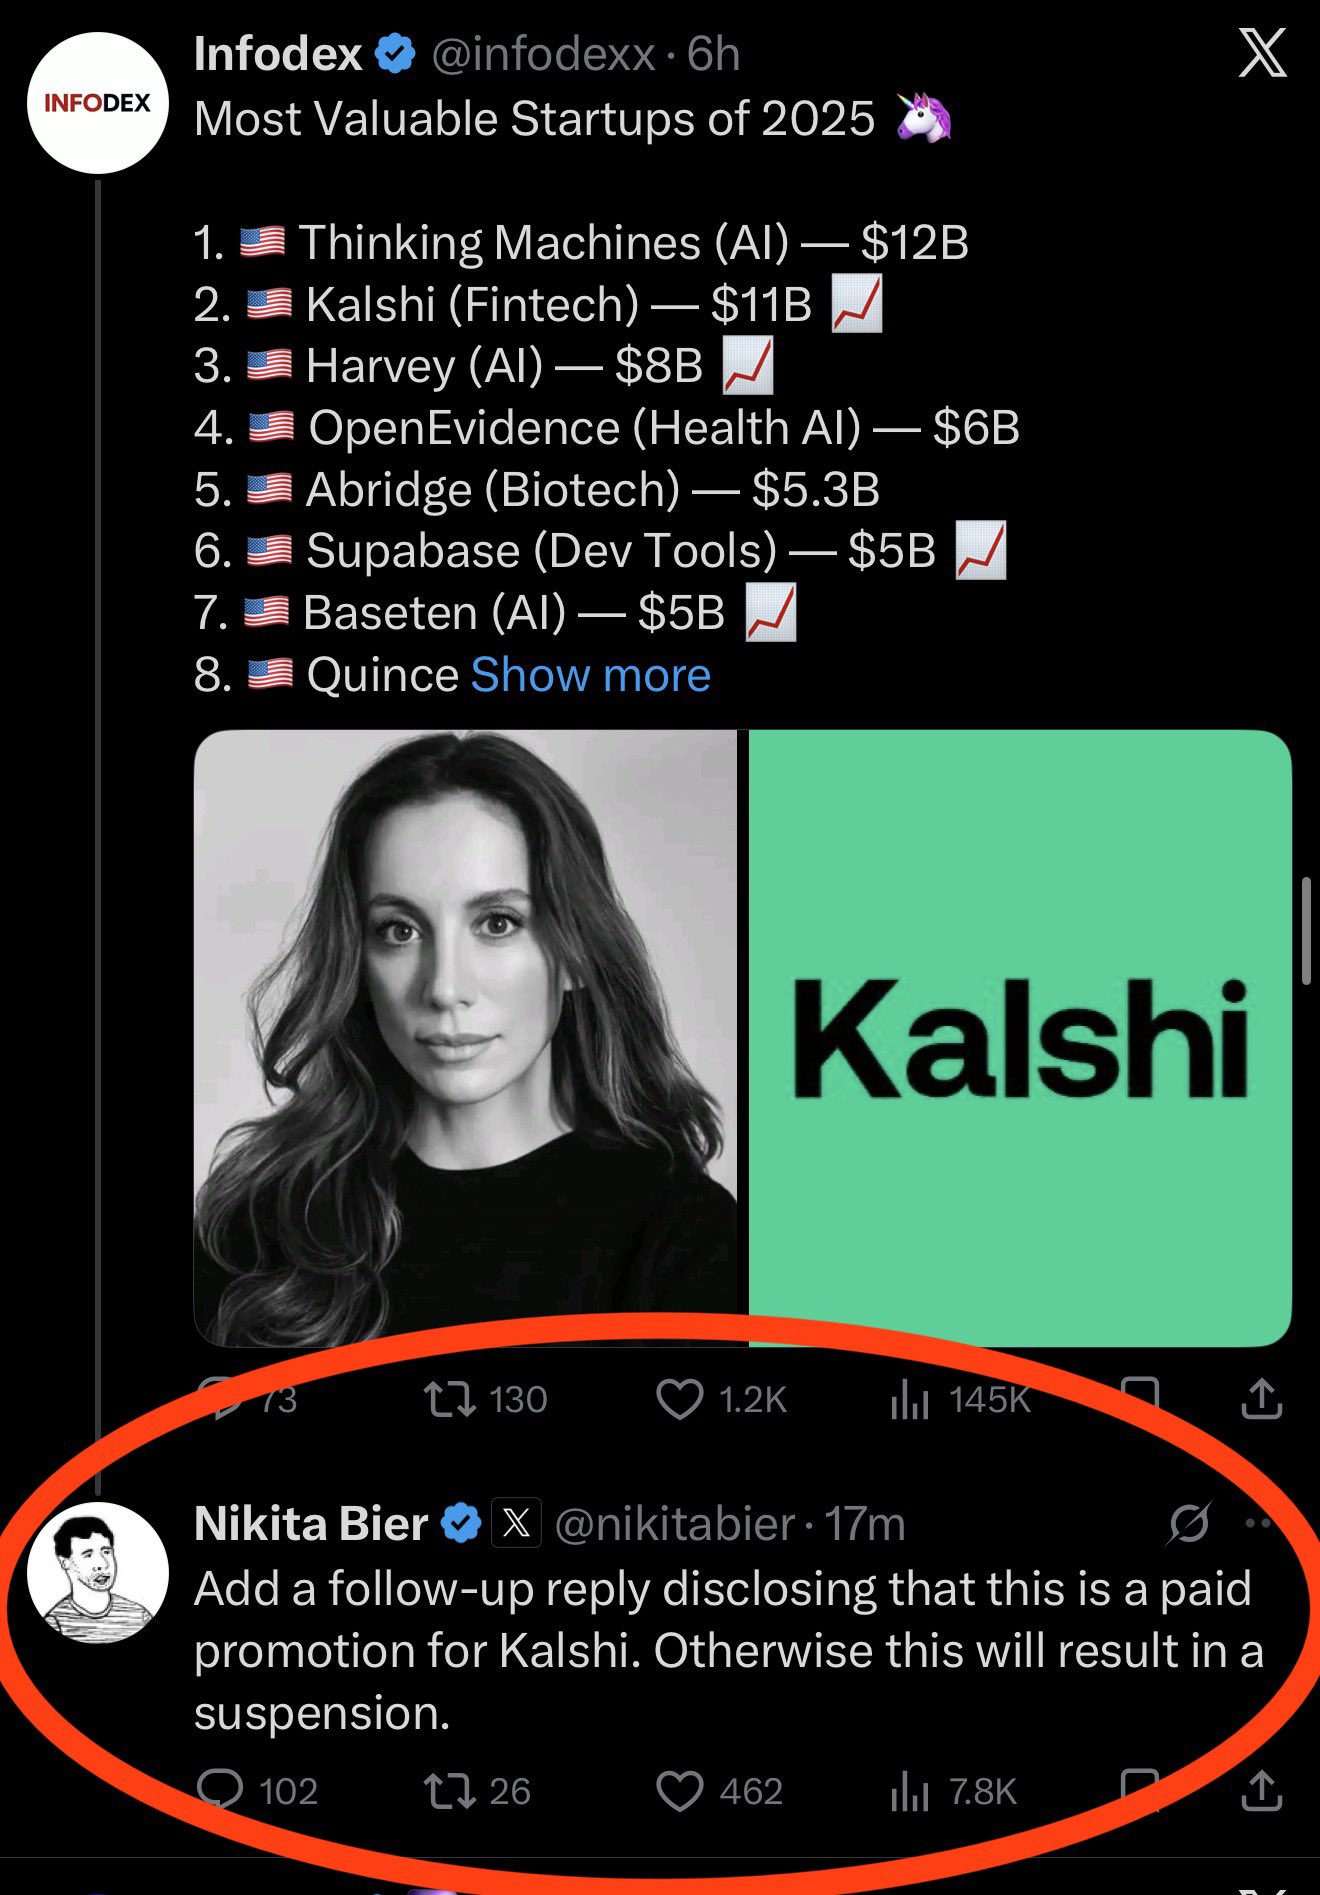Open view count on Nikita Bier's reply

910,1791
